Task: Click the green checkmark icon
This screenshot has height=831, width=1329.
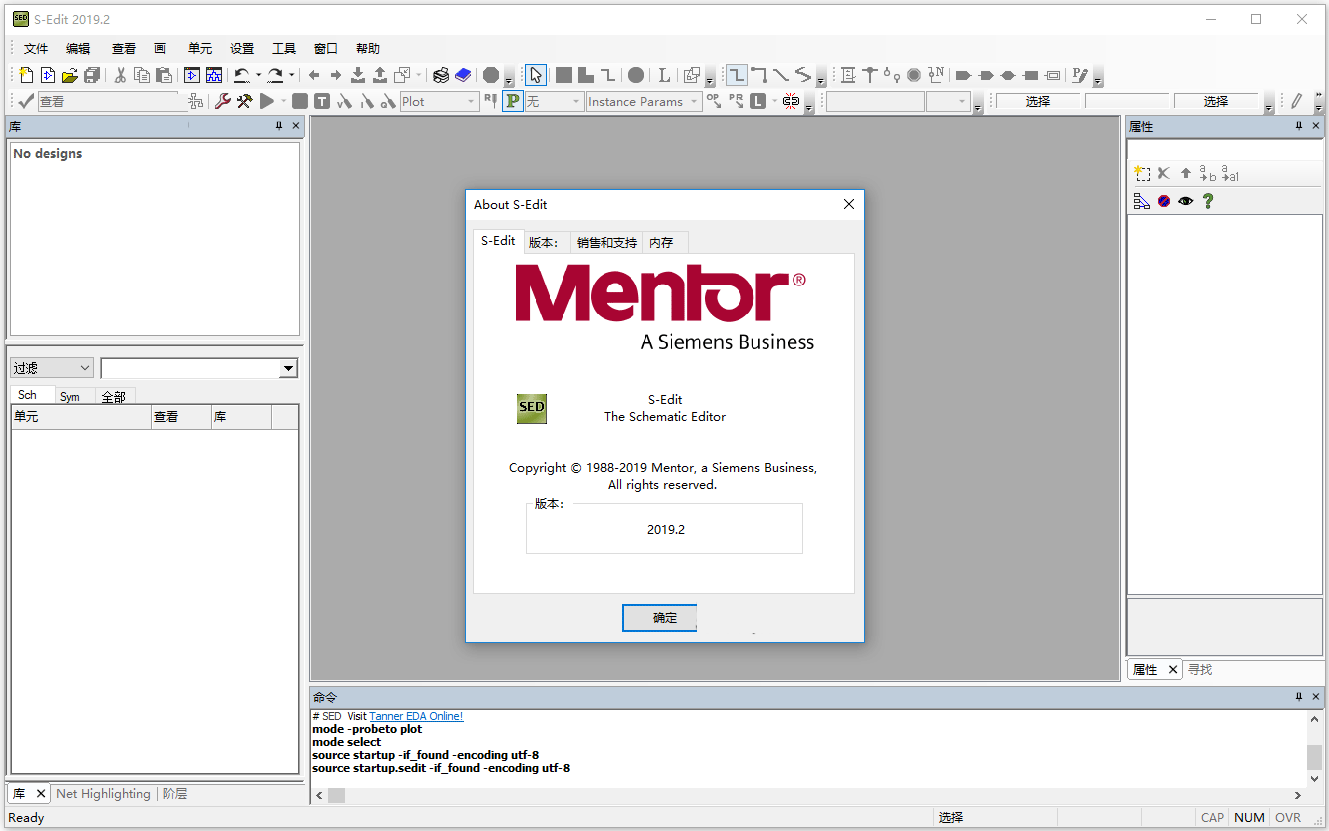Action: [26, 101]
